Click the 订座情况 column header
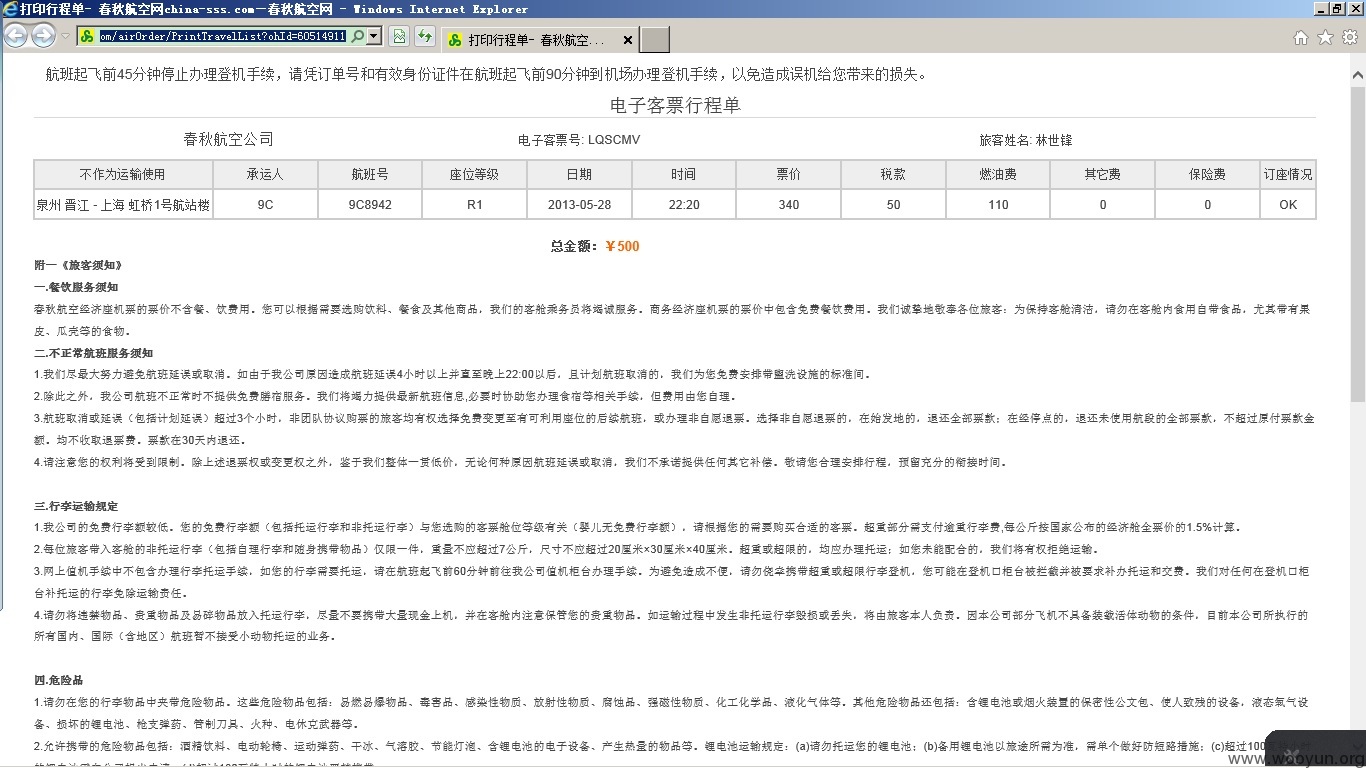Viewport: 1366px width, 768px height. [x=1288, y=174]
